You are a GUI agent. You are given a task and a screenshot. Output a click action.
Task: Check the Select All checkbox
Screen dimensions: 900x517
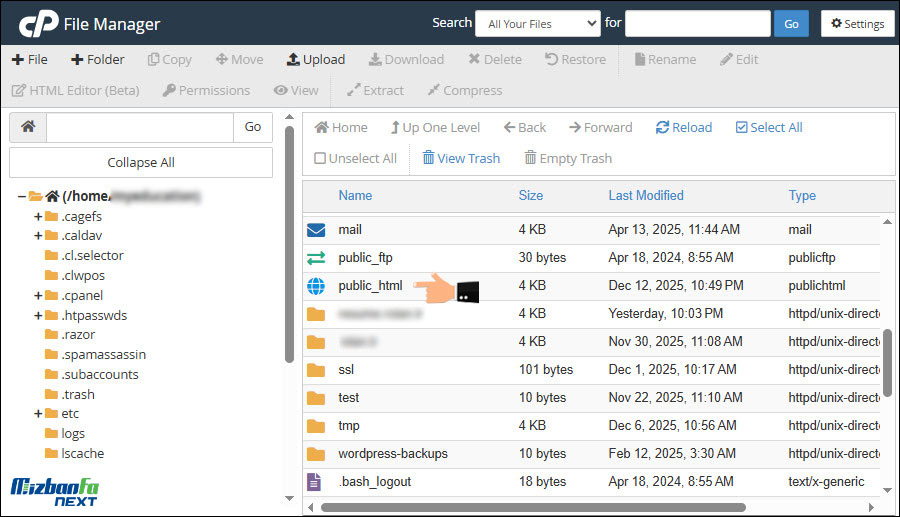741,127
